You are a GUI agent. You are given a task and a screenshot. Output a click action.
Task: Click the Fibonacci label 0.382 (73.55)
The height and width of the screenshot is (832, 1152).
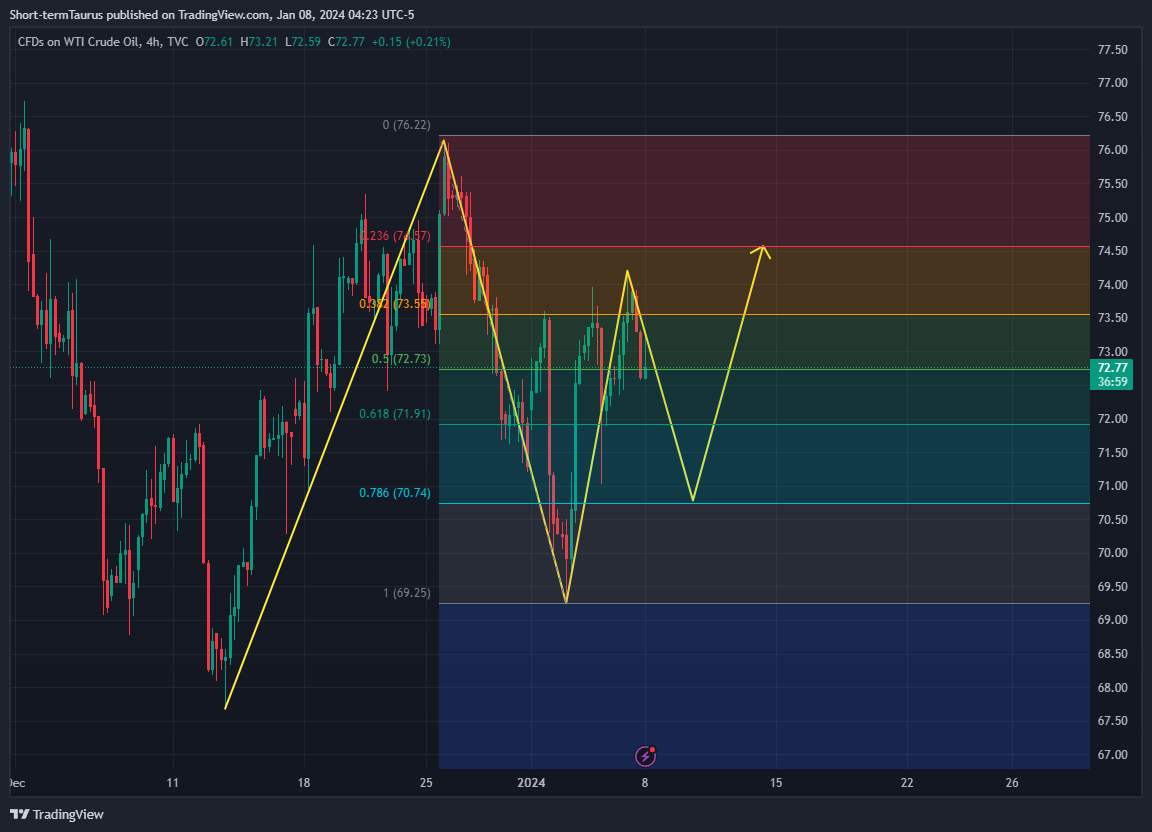click(395, 304)
